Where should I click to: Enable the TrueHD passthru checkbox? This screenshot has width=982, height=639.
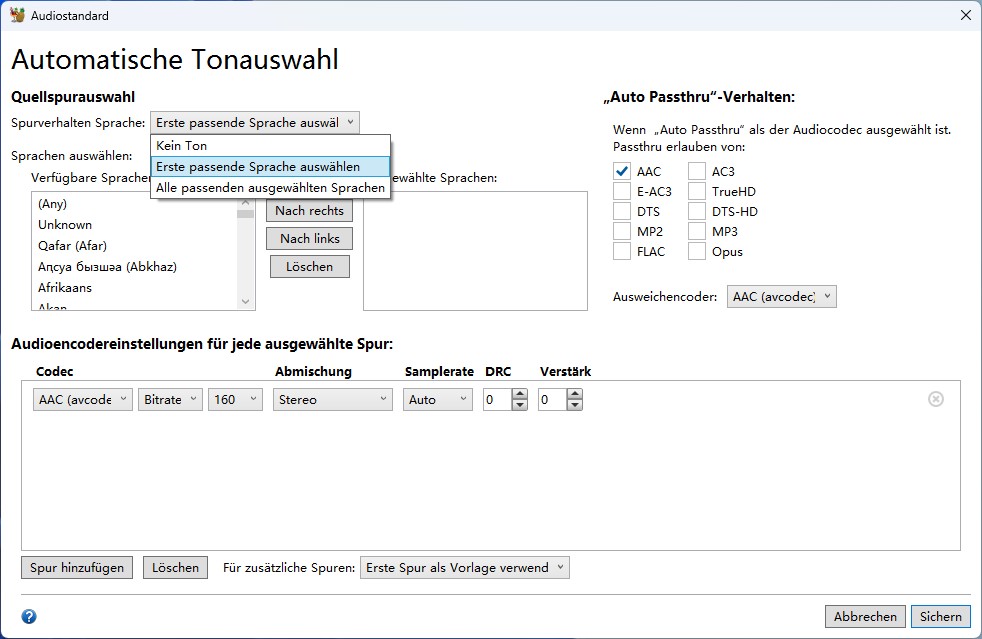[x=697, y=191]
